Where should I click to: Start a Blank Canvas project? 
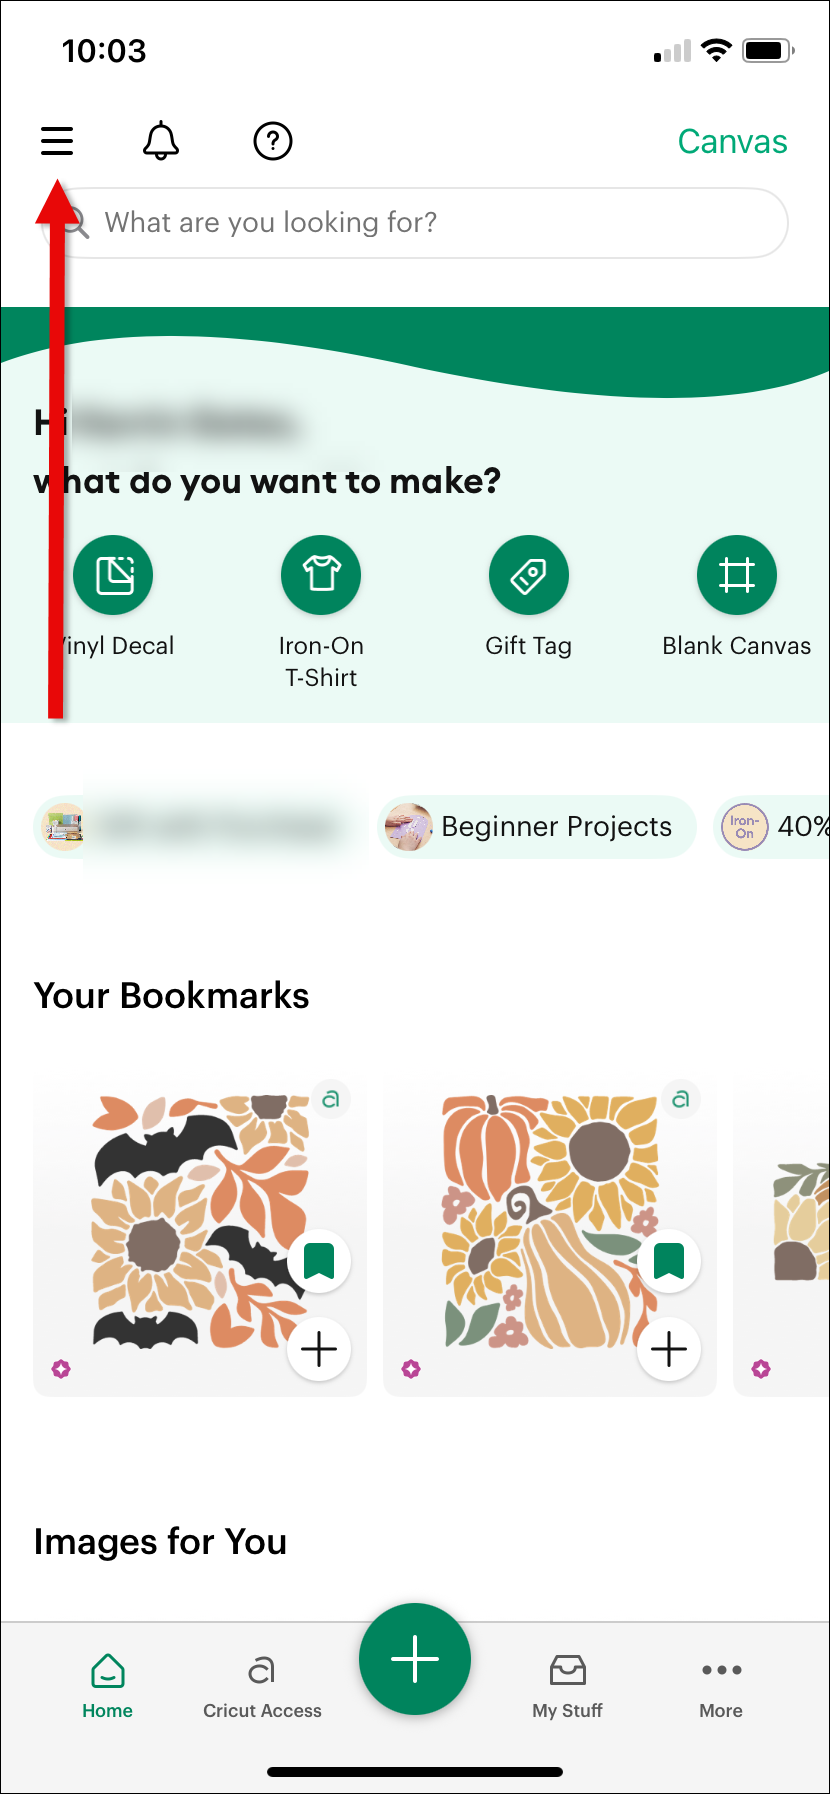click(x=736, y=574)
